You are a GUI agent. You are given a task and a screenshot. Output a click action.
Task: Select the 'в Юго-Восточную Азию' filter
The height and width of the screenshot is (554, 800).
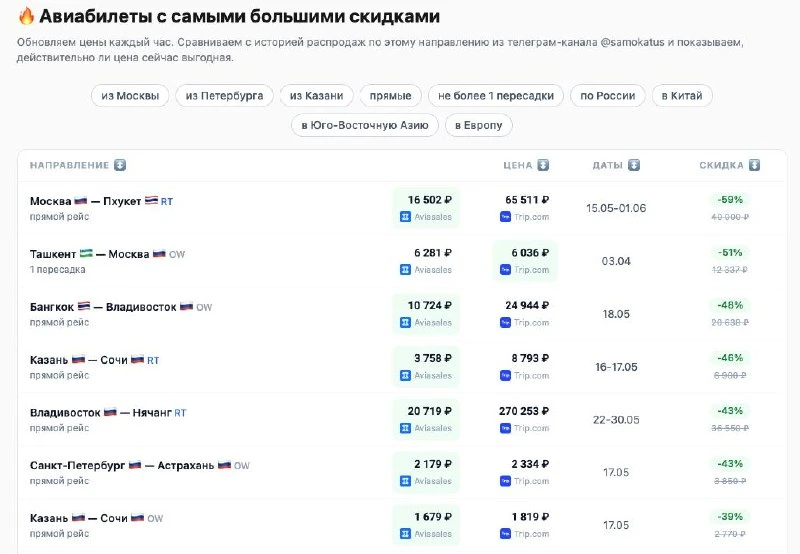coord(365,125)
